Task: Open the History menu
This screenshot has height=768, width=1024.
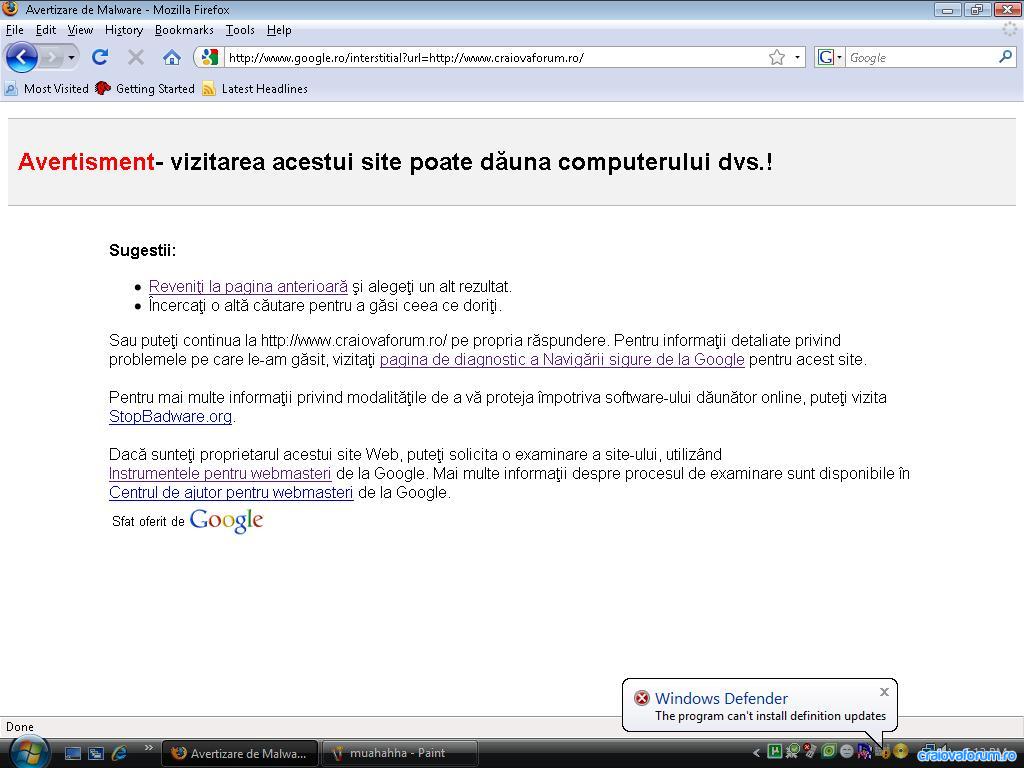Action: 123,30
